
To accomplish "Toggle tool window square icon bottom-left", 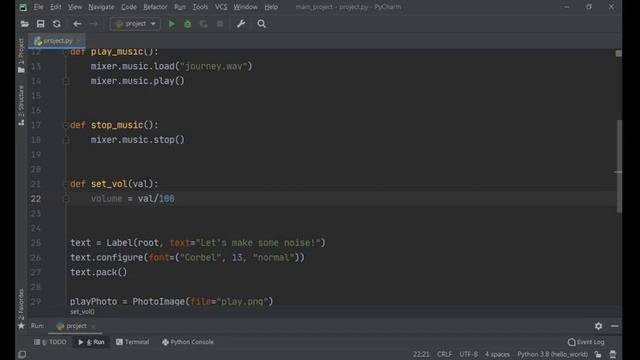I will (x=22, y=354).
